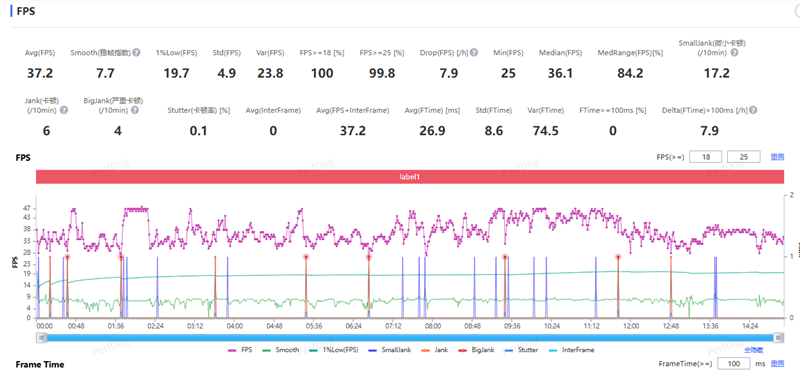Open BigJank (/10min) help icon

click(x=135, y=110)
